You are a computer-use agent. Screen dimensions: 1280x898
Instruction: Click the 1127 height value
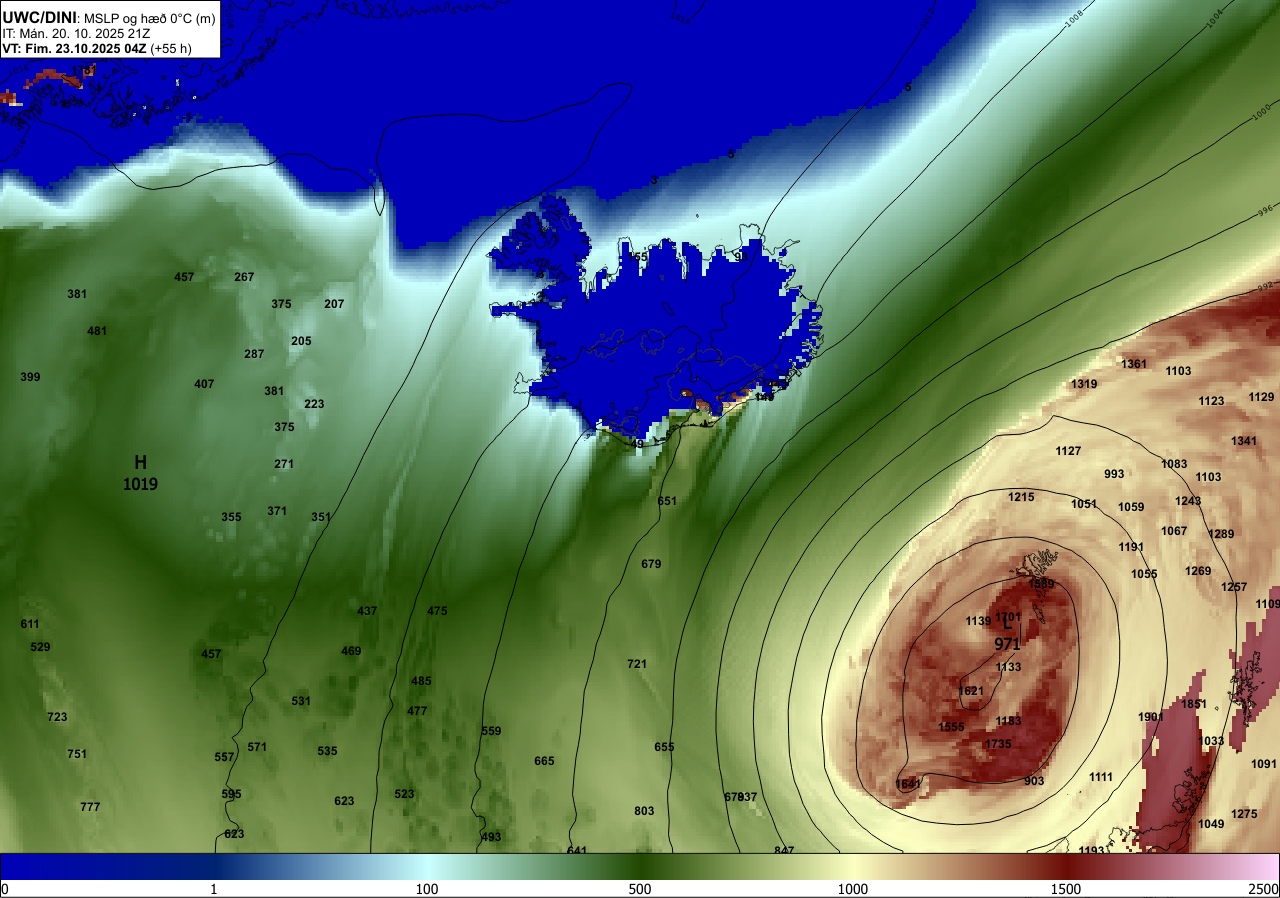click(x=1068, y=451)
